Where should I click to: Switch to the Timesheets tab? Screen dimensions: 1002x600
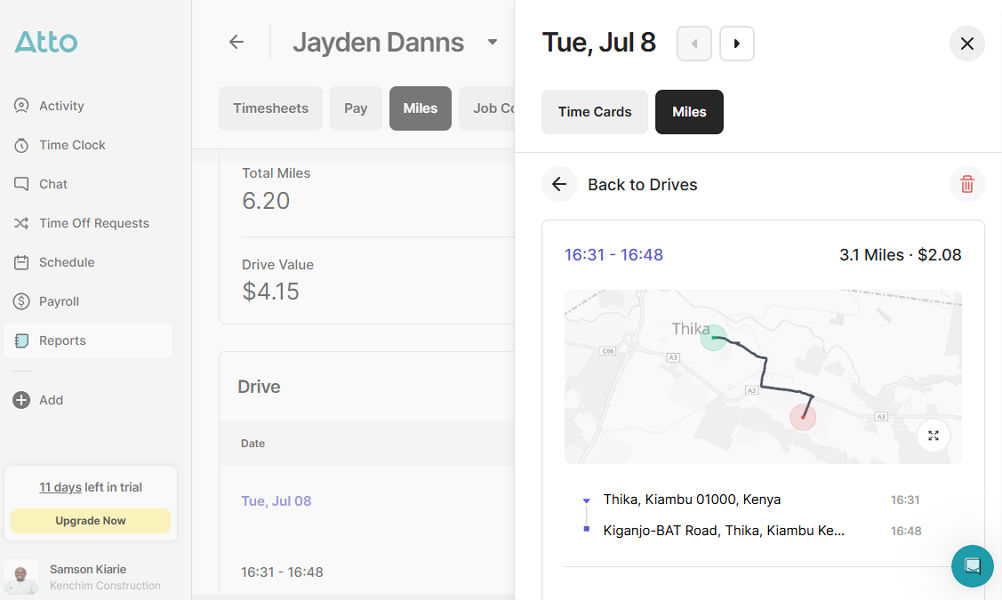pyautogui.click(x=270, y=108)
